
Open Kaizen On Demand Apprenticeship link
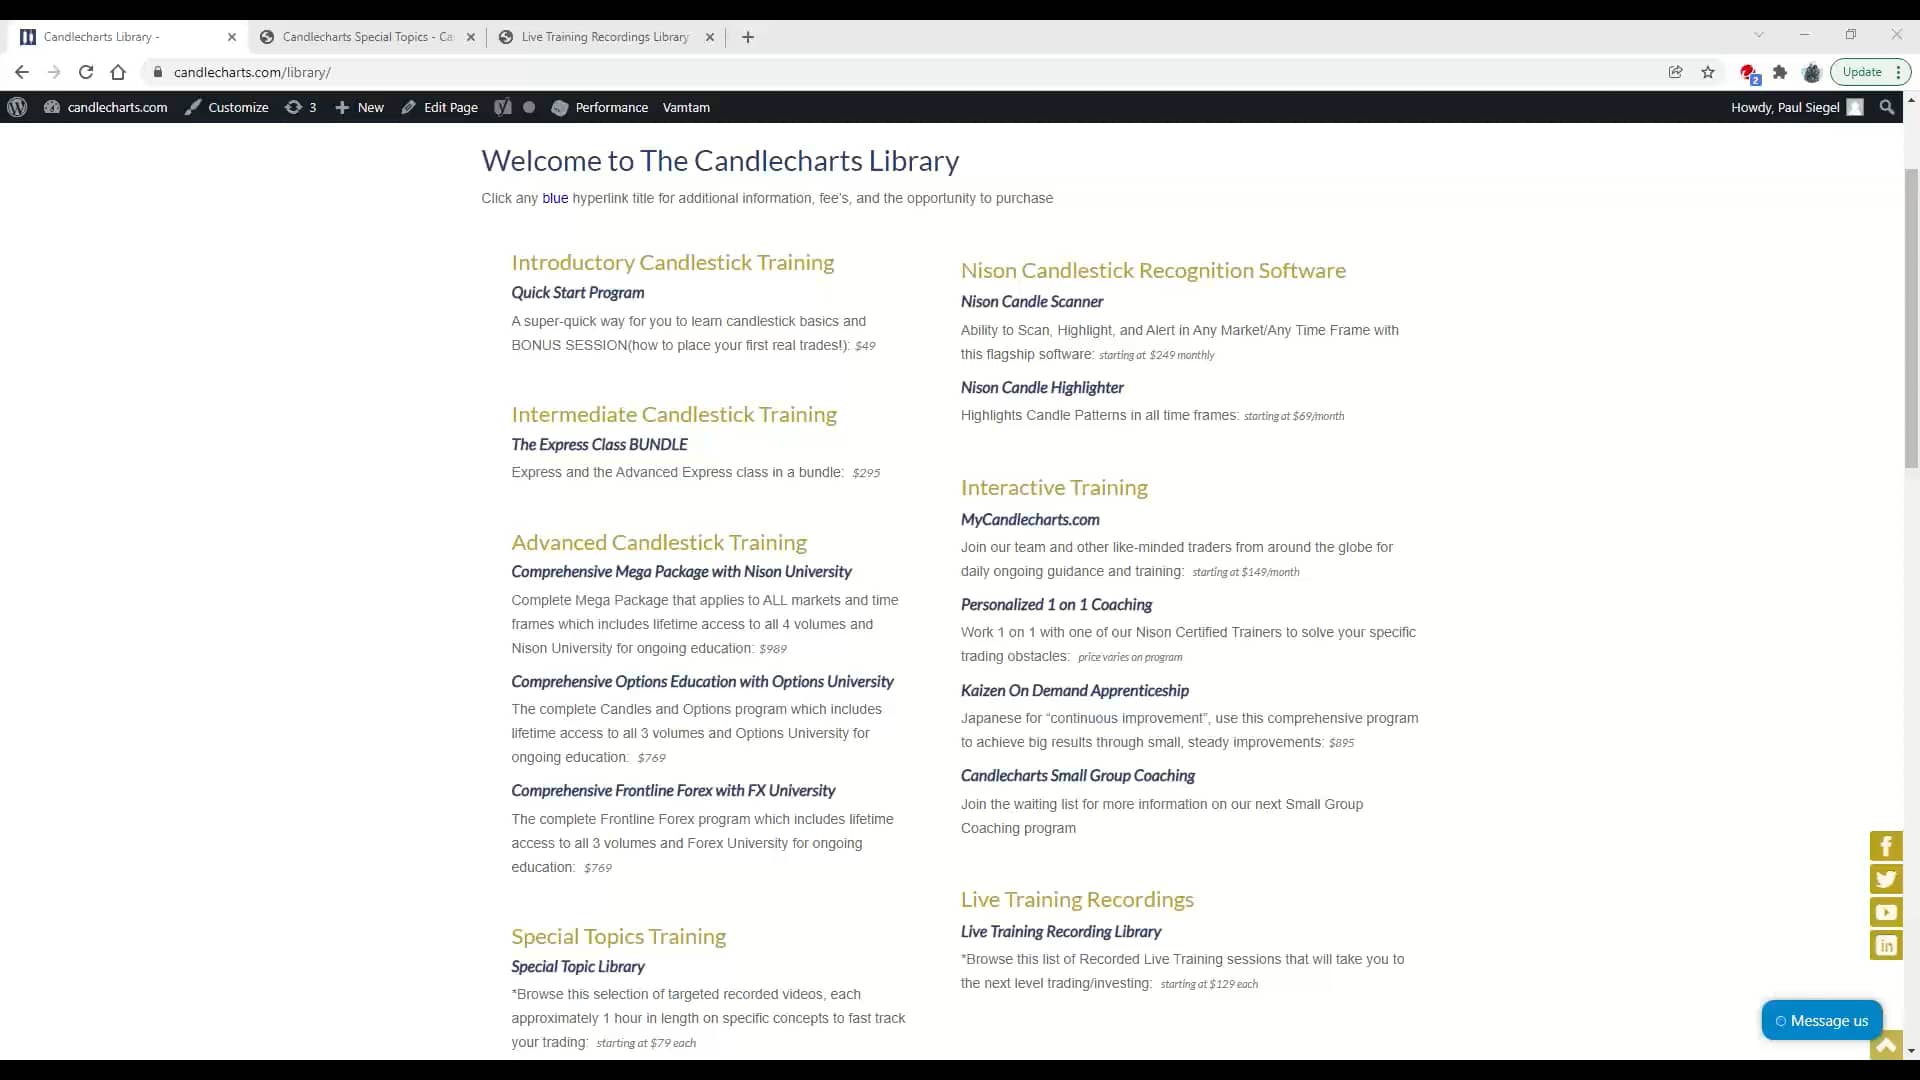(x=1075, y=690)
